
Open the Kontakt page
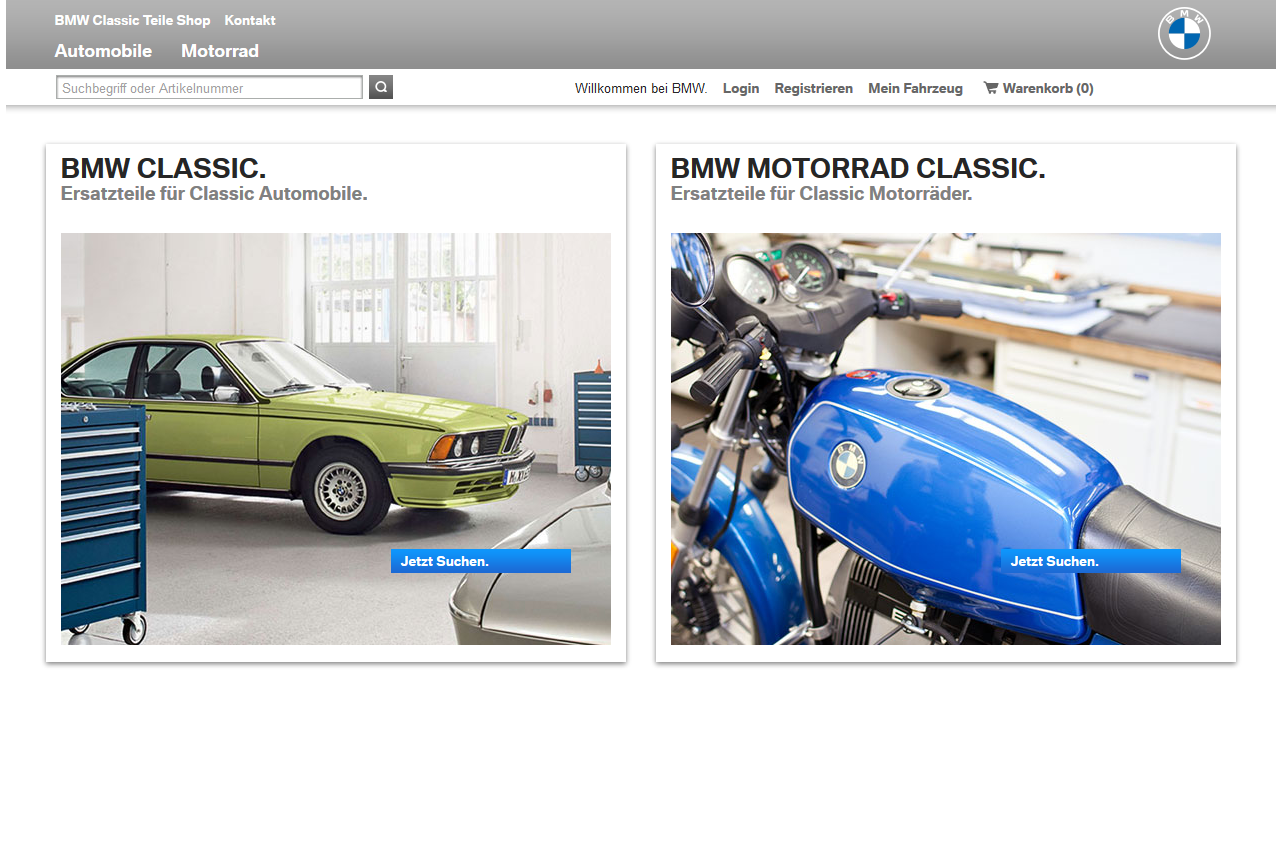[250, 20]
